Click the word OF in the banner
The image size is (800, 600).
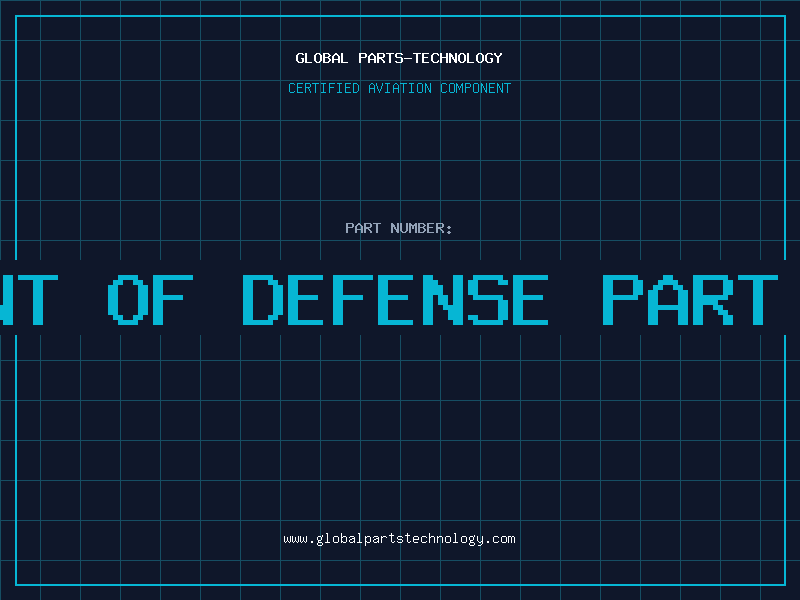point(151,300)
